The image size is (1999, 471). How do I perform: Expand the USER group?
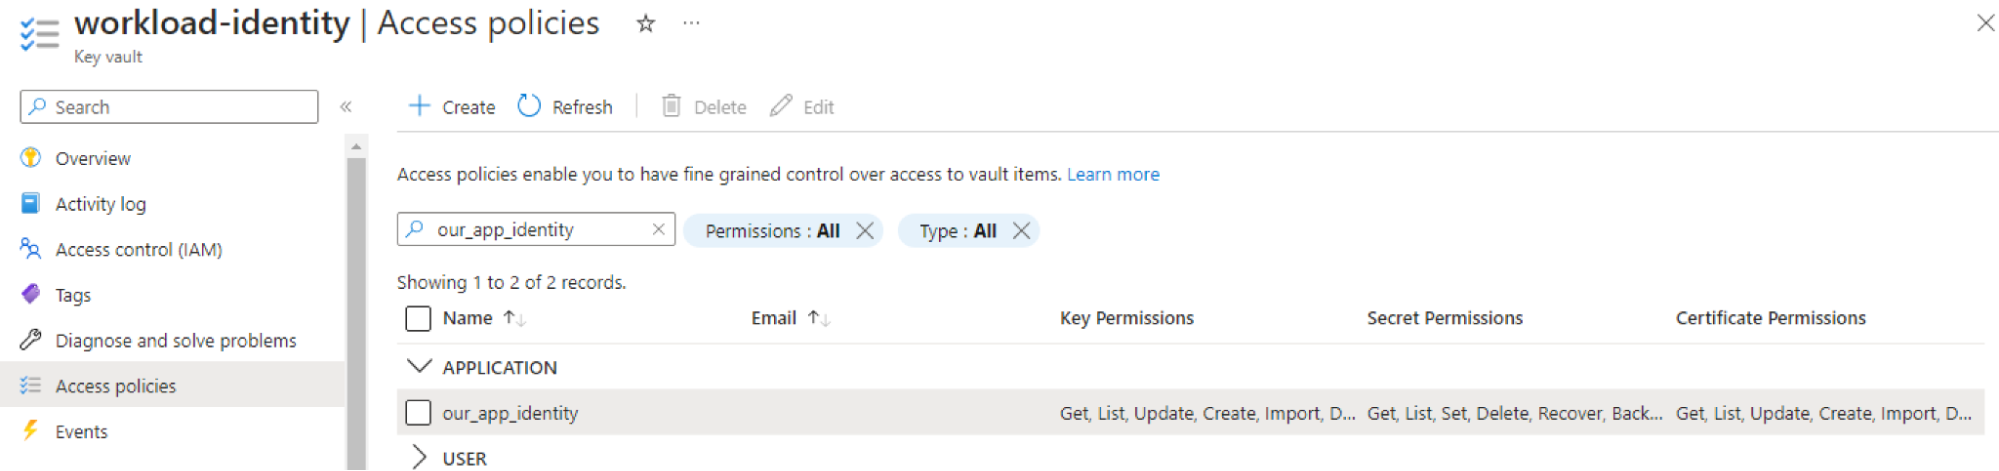pos(419,458)
